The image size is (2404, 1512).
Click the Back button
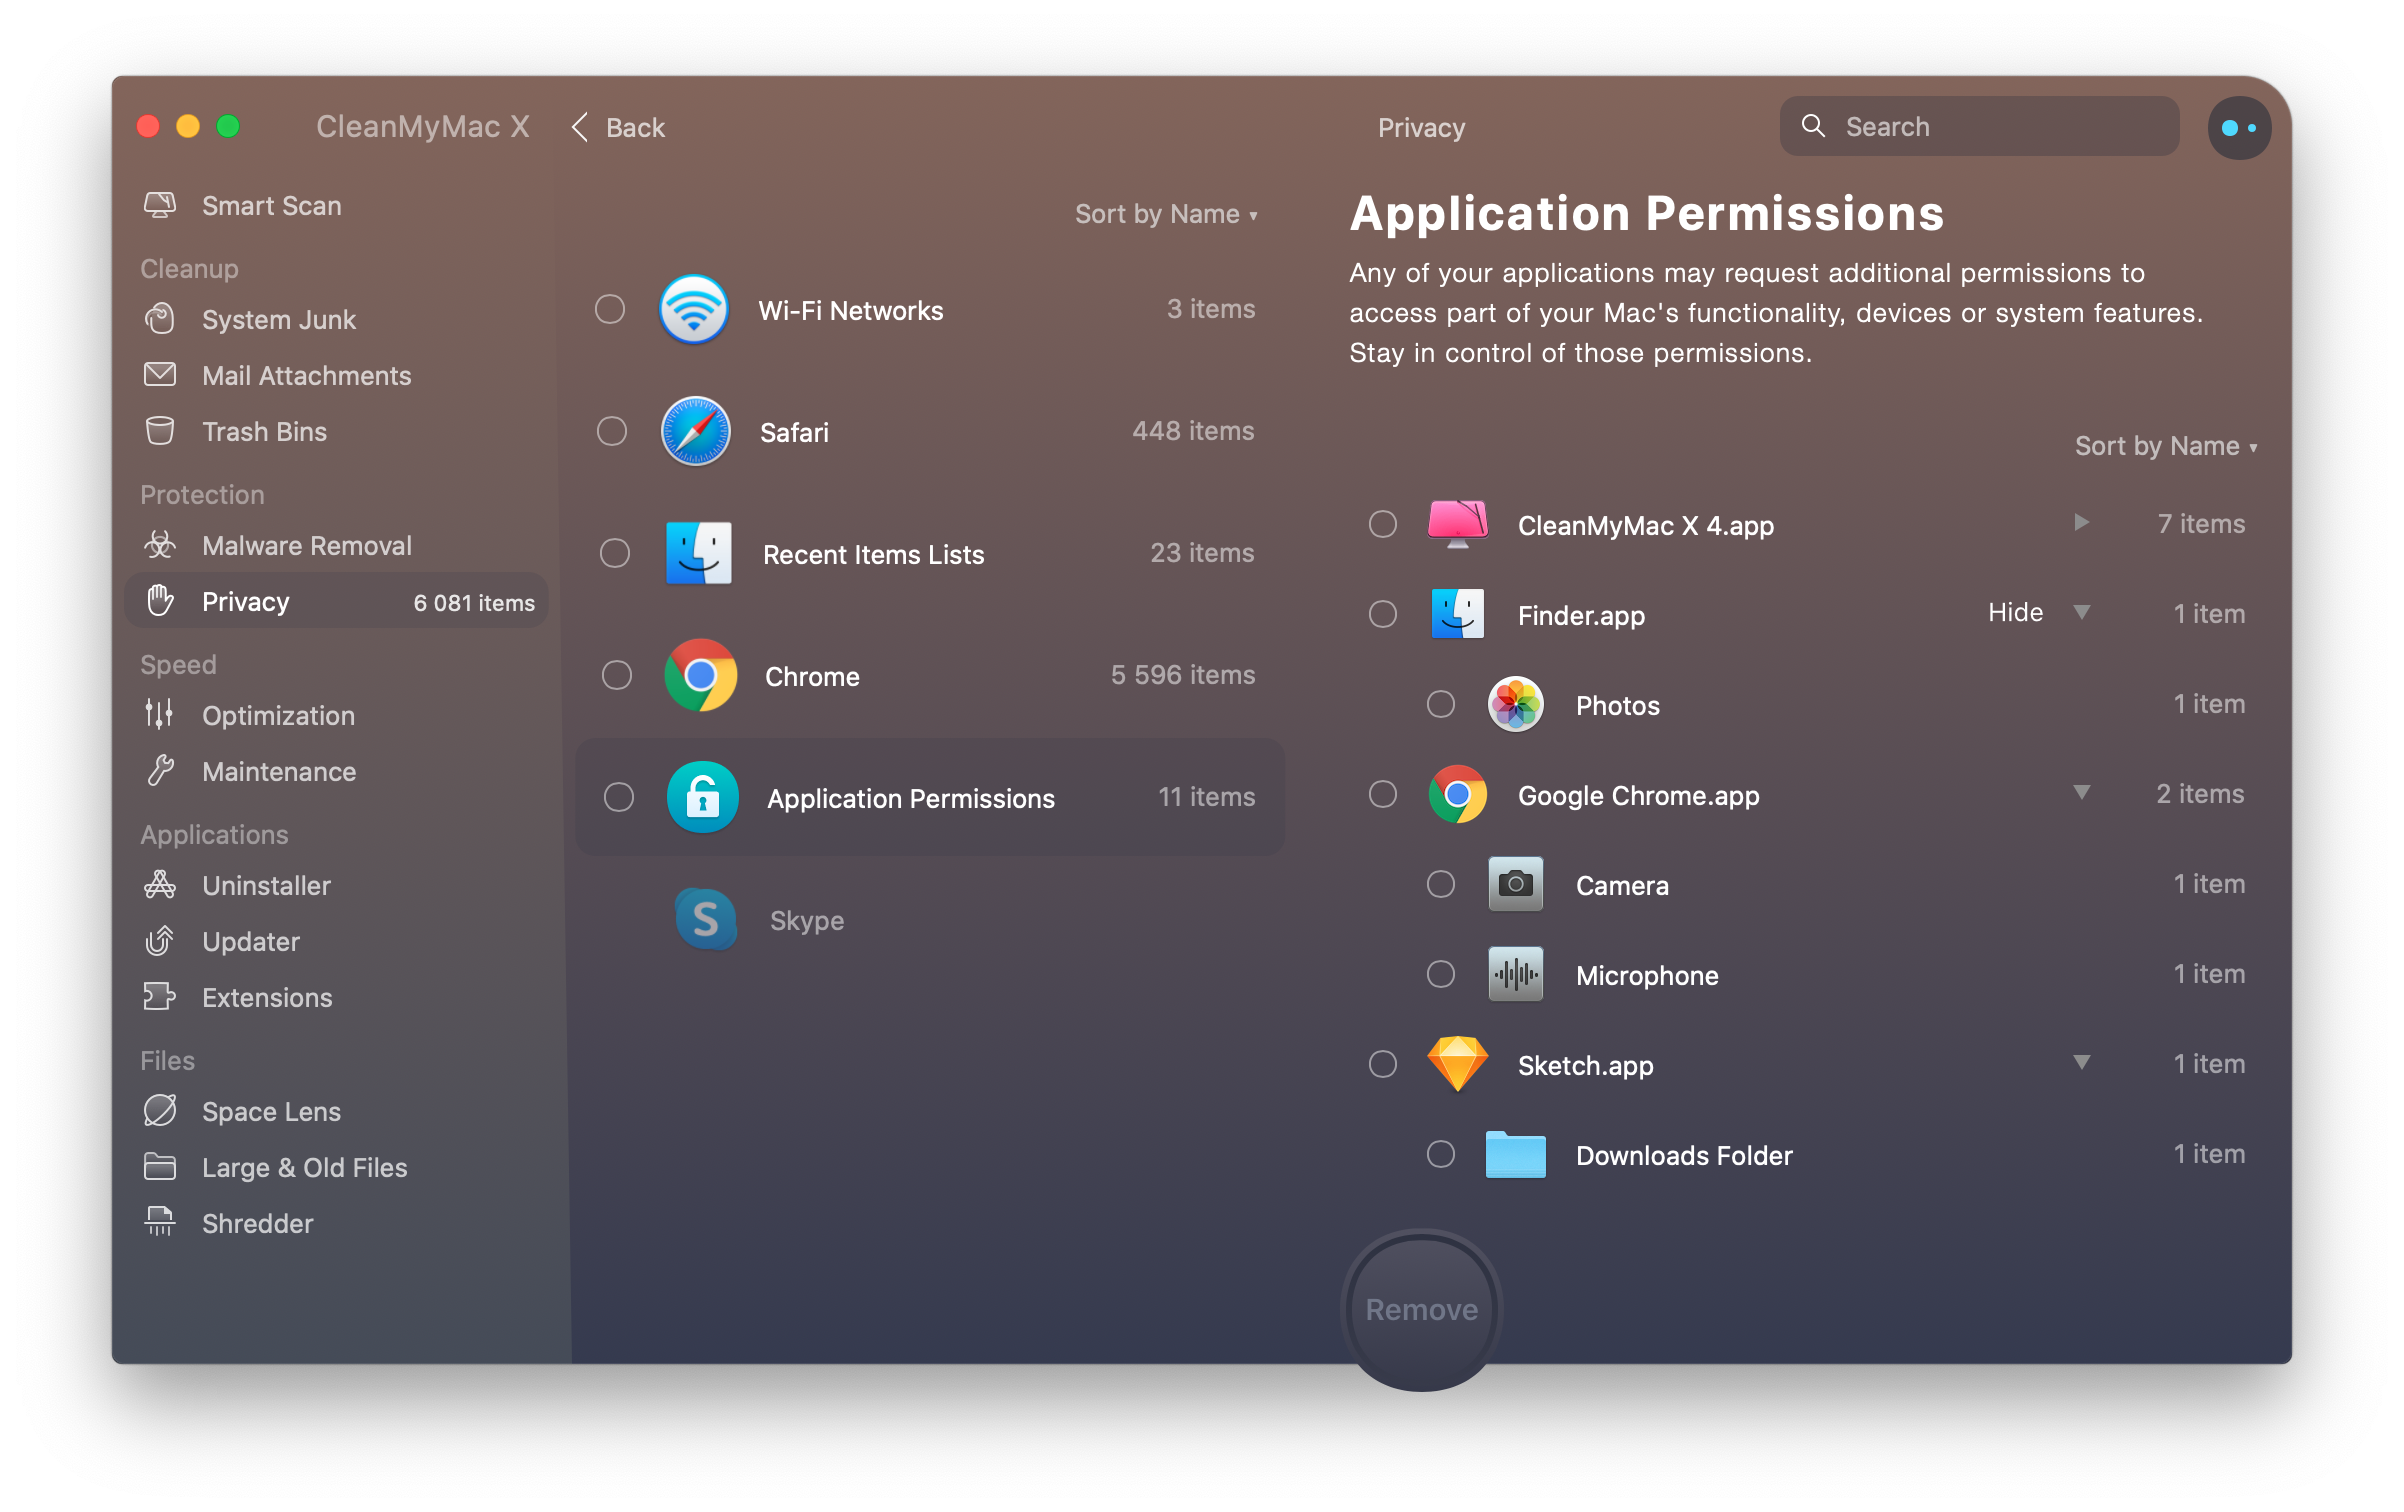[618, 128]
